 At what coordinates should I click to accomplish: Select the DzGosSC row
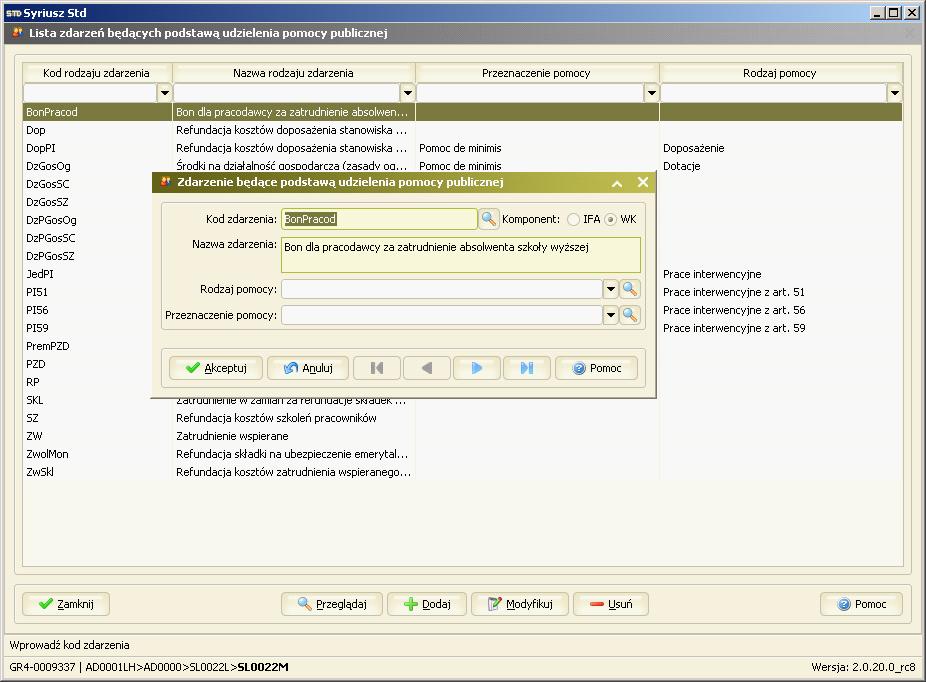[x=87, y=184]
